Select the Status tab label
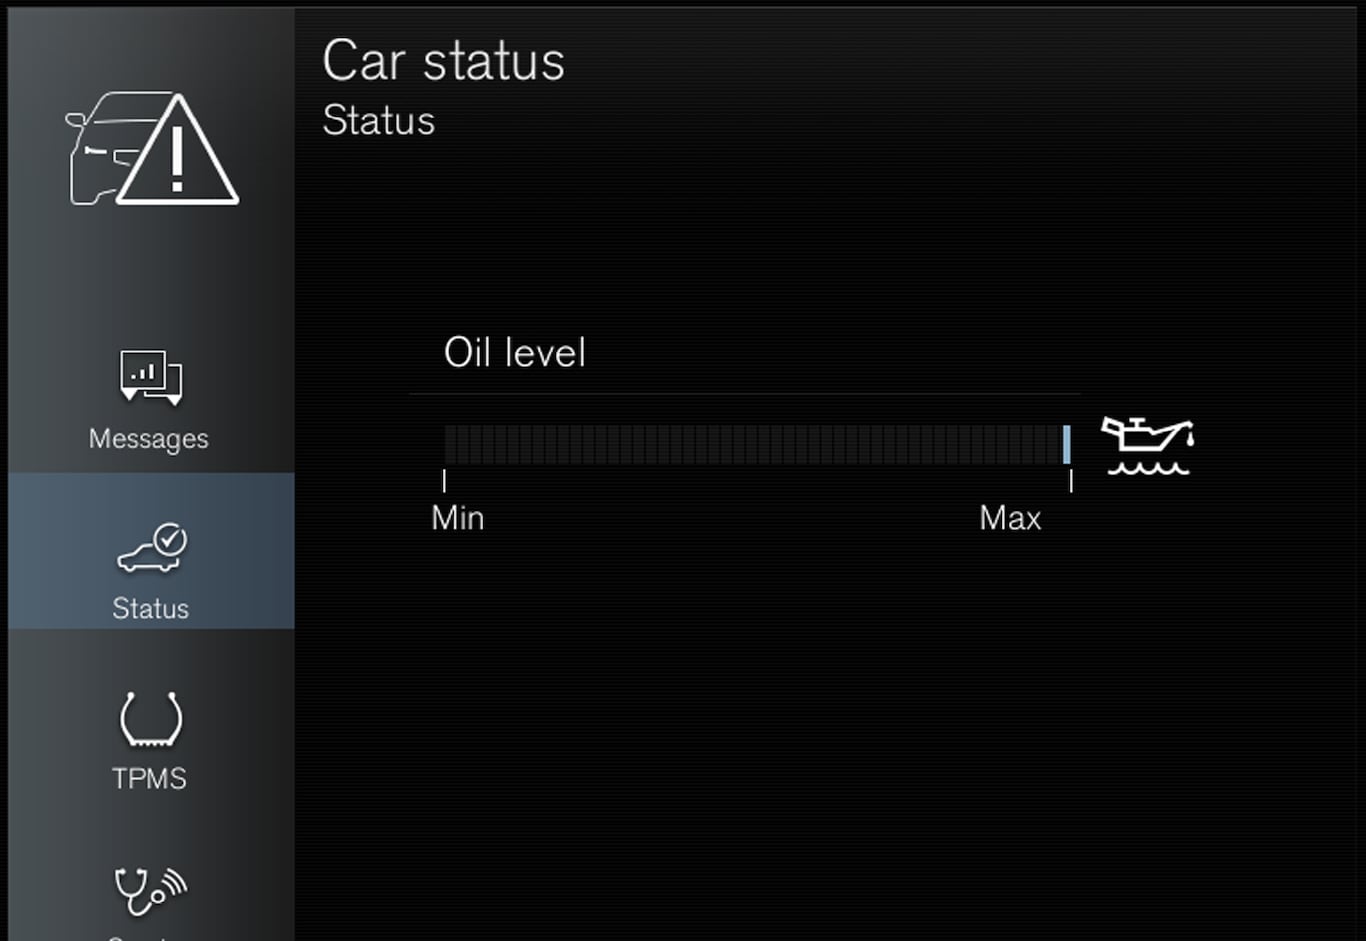This screenshot has width=1366, height=941. coord(150,608)
